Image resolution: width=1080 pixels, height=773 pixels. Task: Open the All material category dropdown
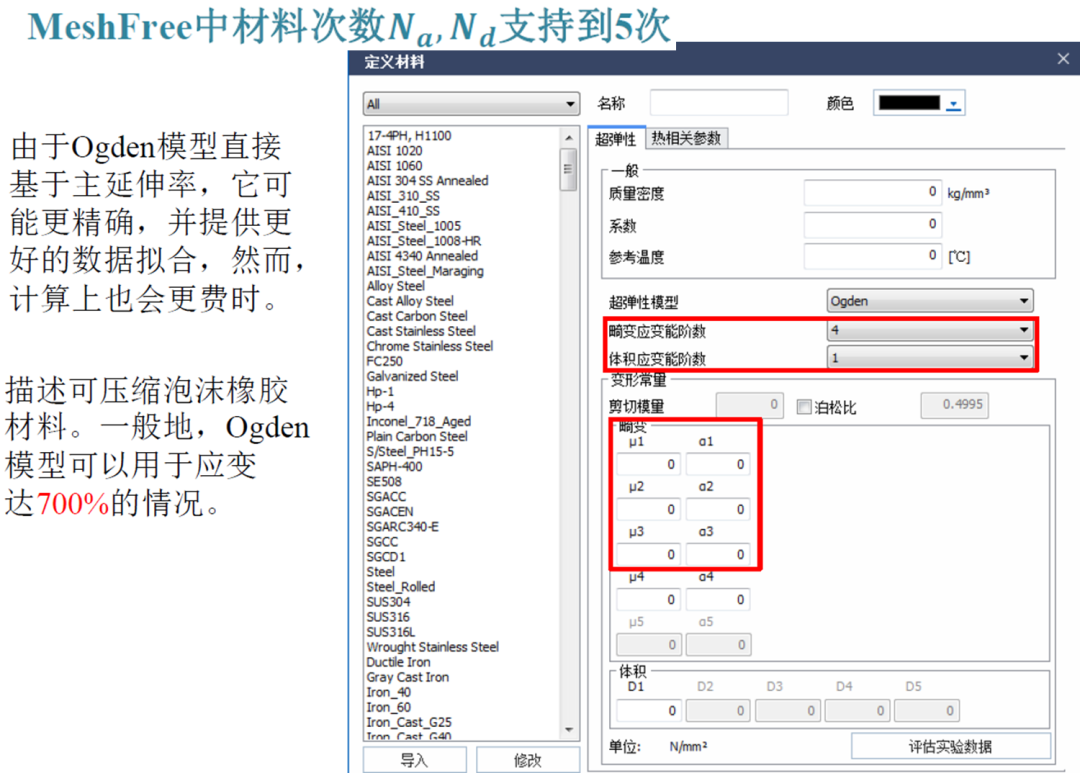[x=471, y=104]
